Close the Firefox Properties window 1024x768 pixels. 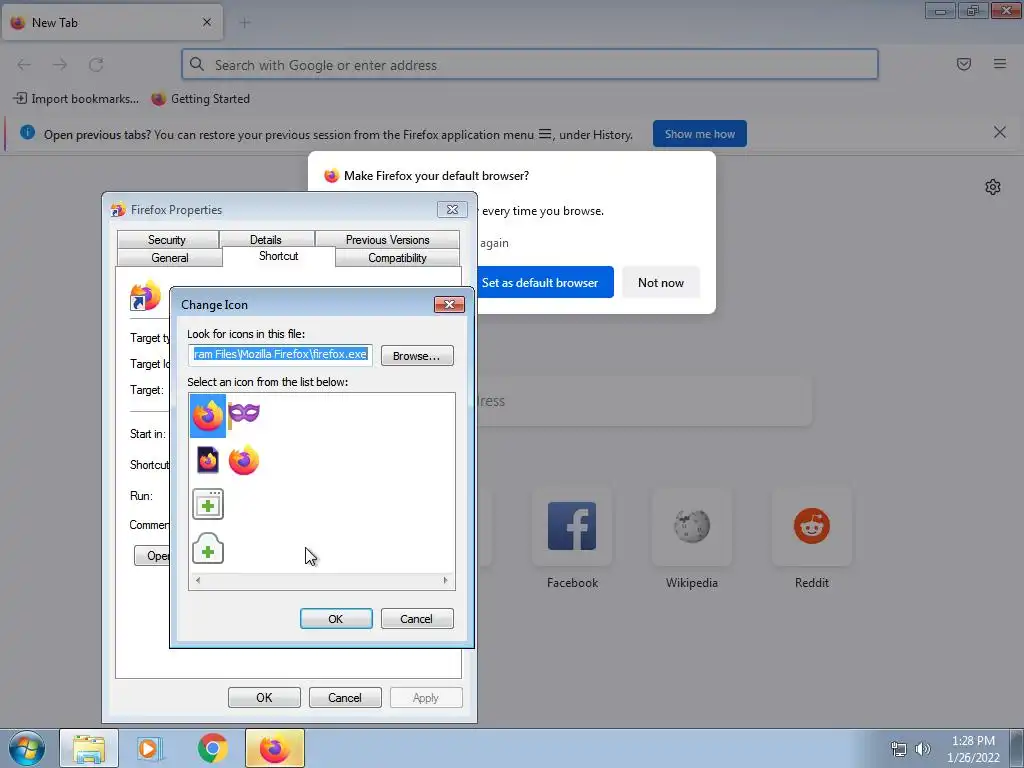(452, 210)
